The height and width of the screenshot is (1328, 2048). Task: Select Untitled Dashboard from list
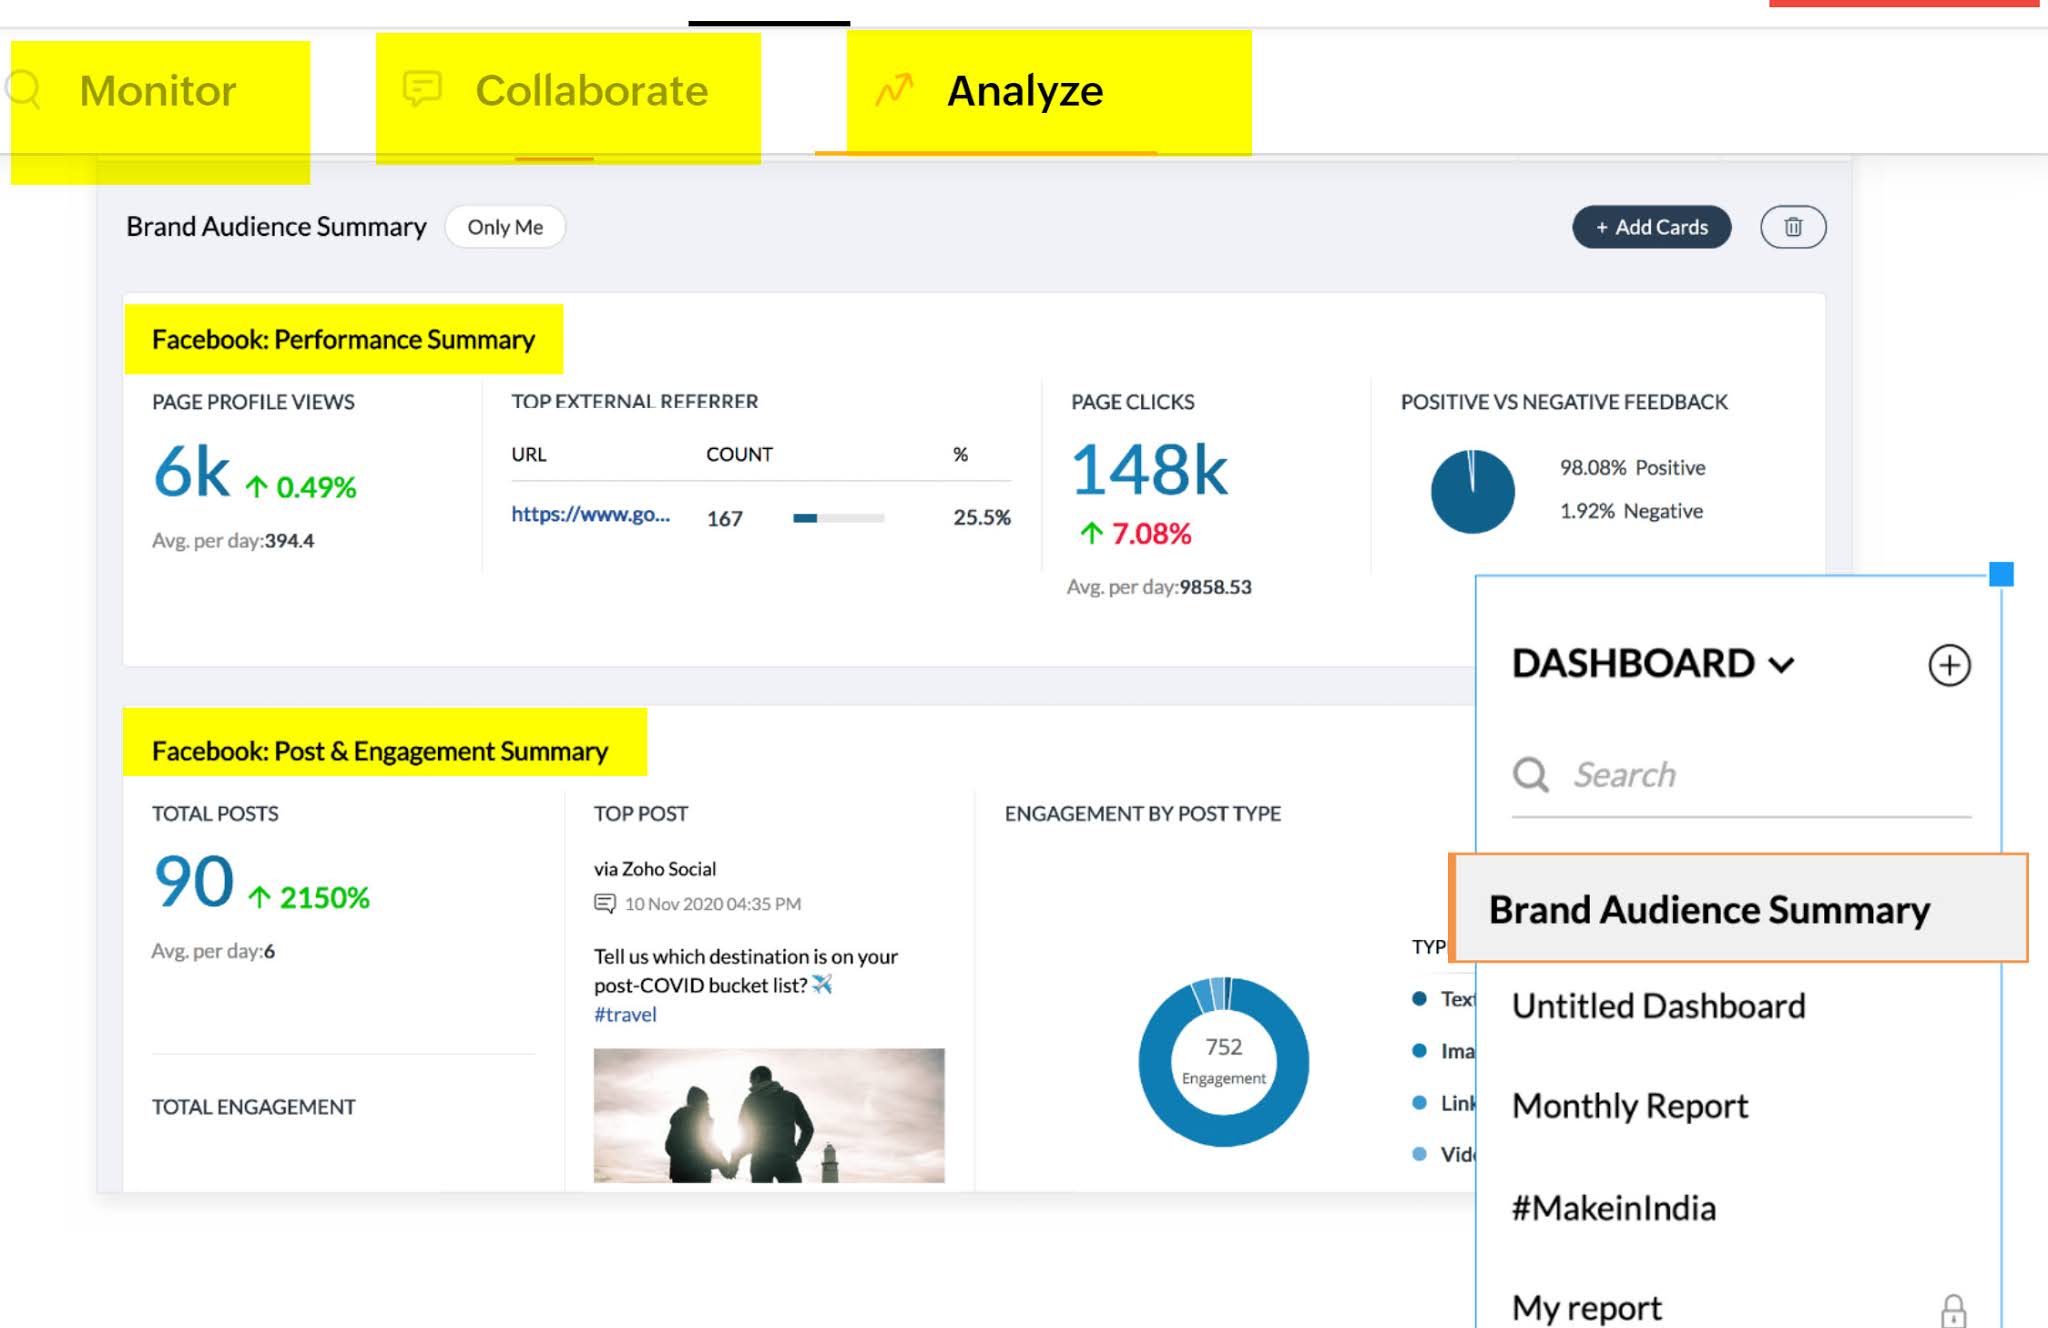[x=1658, y=1006]
